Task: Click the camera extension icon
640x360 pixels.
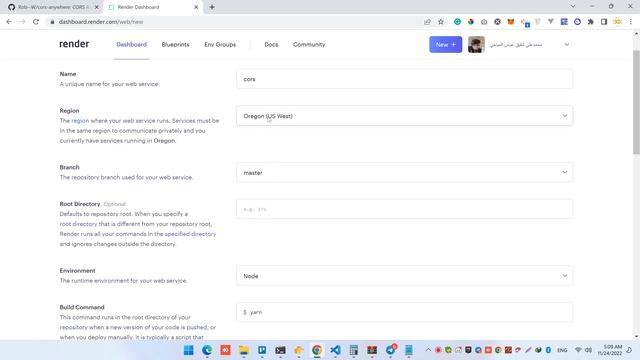Action: [x=484, y=22]
